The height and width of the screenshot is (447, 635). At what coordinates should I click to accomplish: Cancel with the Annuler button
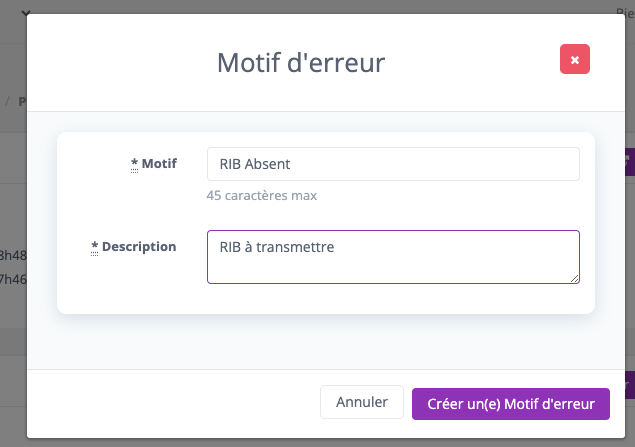click(362, 402)
